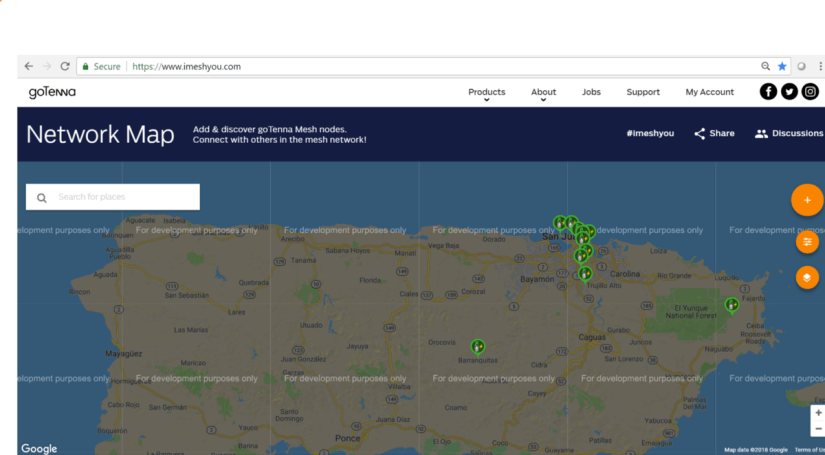Screen dimensions: 825x455
Task: Open the orange map filter settings button
Action: (807, 242)
